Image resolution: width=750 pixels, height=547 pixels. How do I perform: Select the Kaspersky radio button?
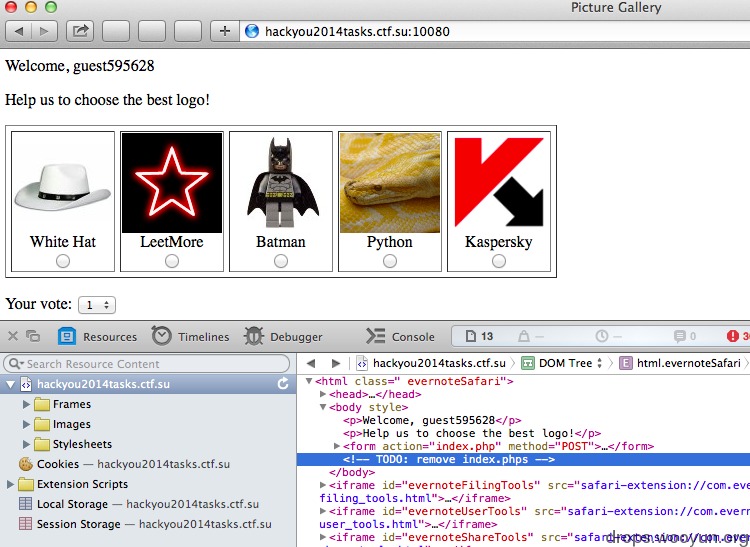tap(499, 261)
